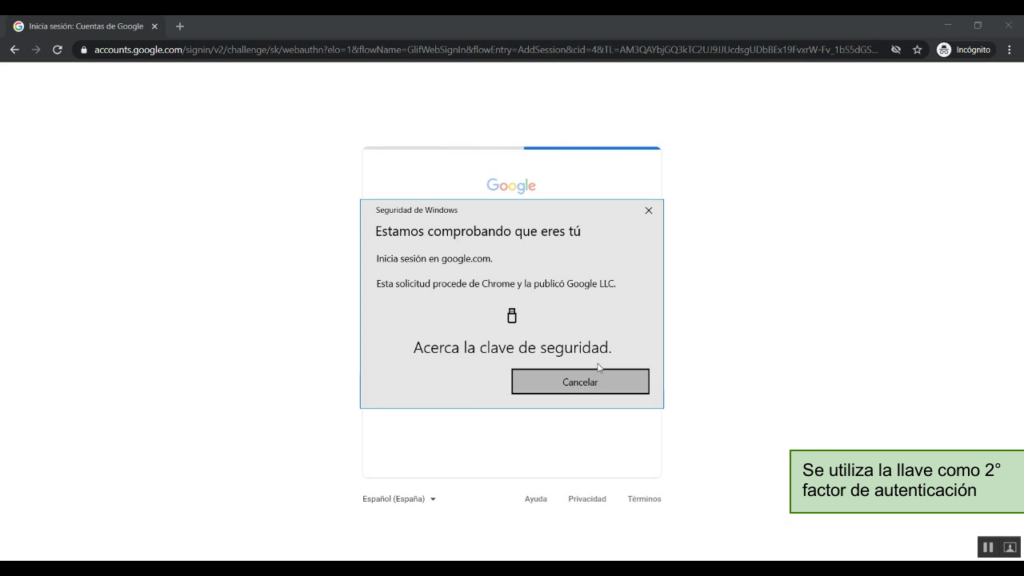
Task: Reload the page with refresh icon
Action: pyautogui.click(x=57, y=50)
